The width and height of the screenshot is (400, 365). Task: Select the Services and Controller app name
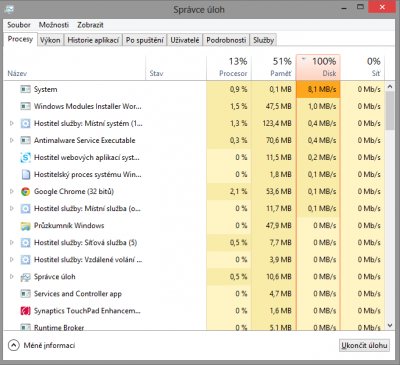coord(78,294)
